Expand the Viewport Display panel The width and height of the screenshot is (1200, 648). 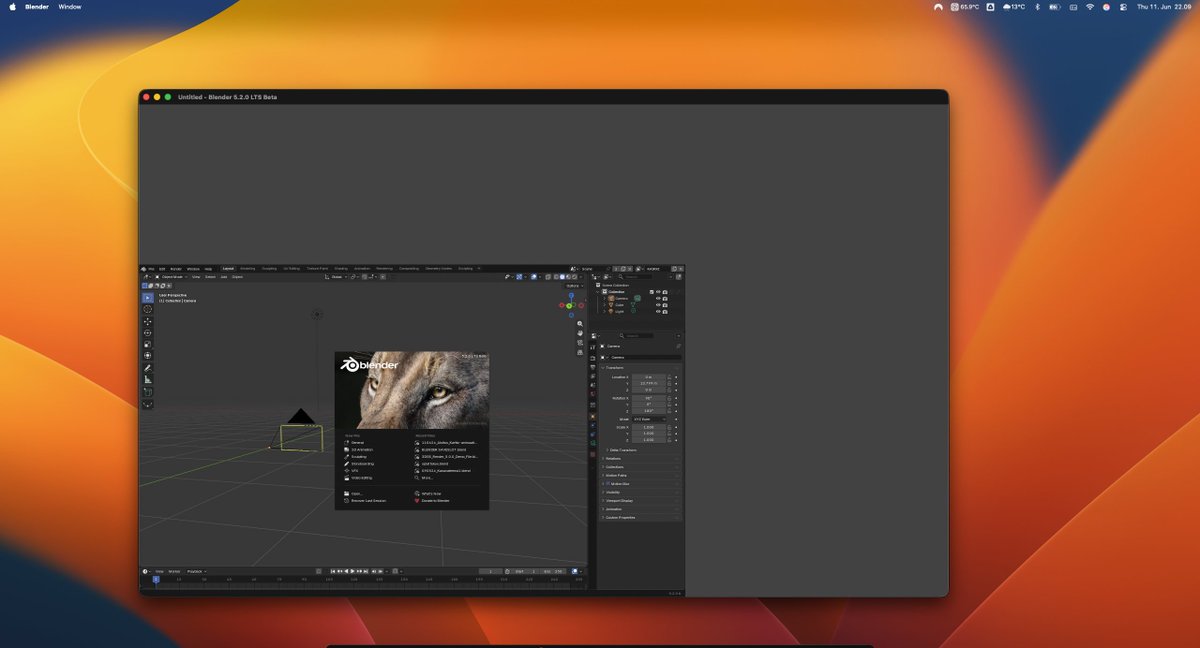pyautogui.click(x=640, y=500)
